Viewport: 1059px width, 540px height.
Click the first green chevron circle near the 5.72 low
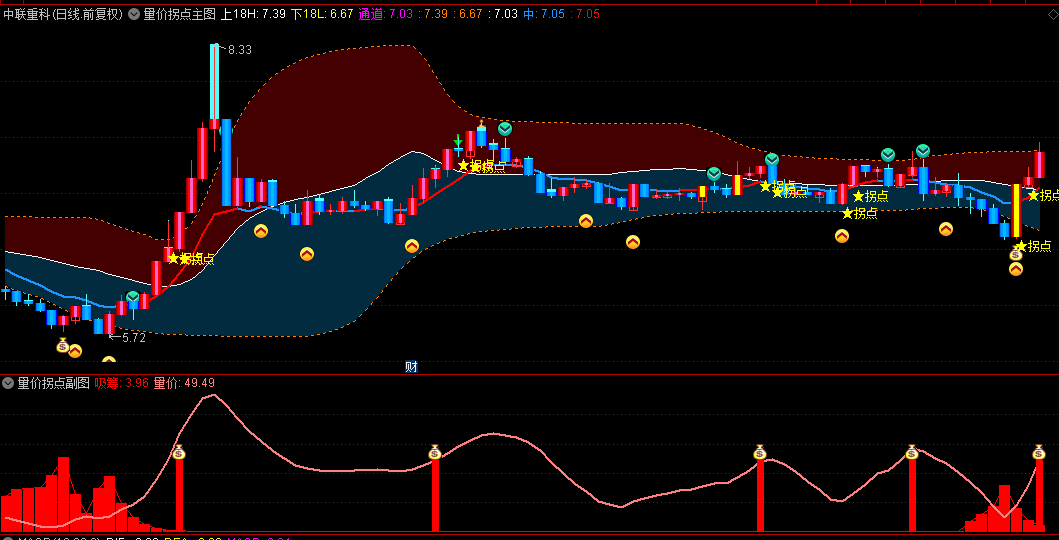(x=132, y=297)
